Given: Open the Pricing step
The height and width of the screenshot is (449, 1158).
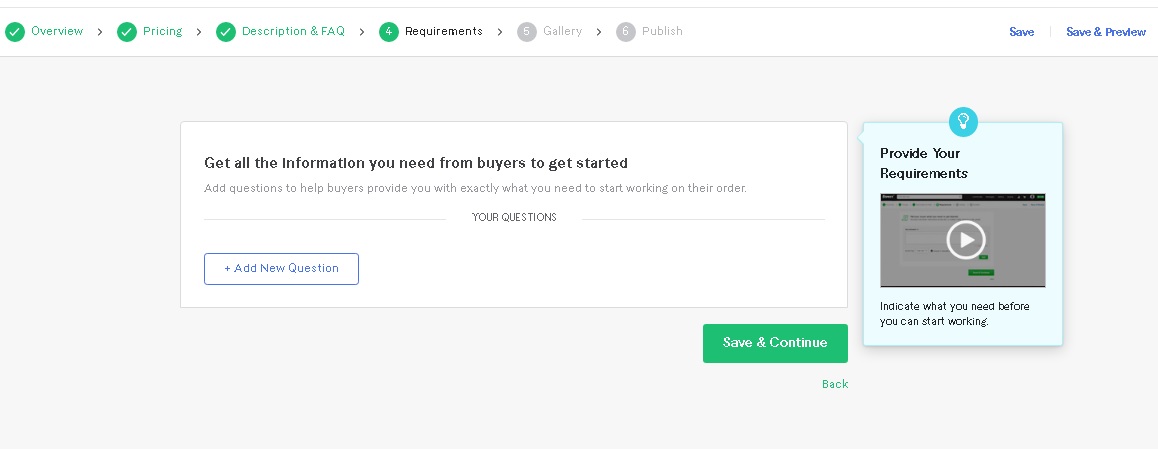Looking at the screenshot, I should pyautogui.click(x=162, y=31).
